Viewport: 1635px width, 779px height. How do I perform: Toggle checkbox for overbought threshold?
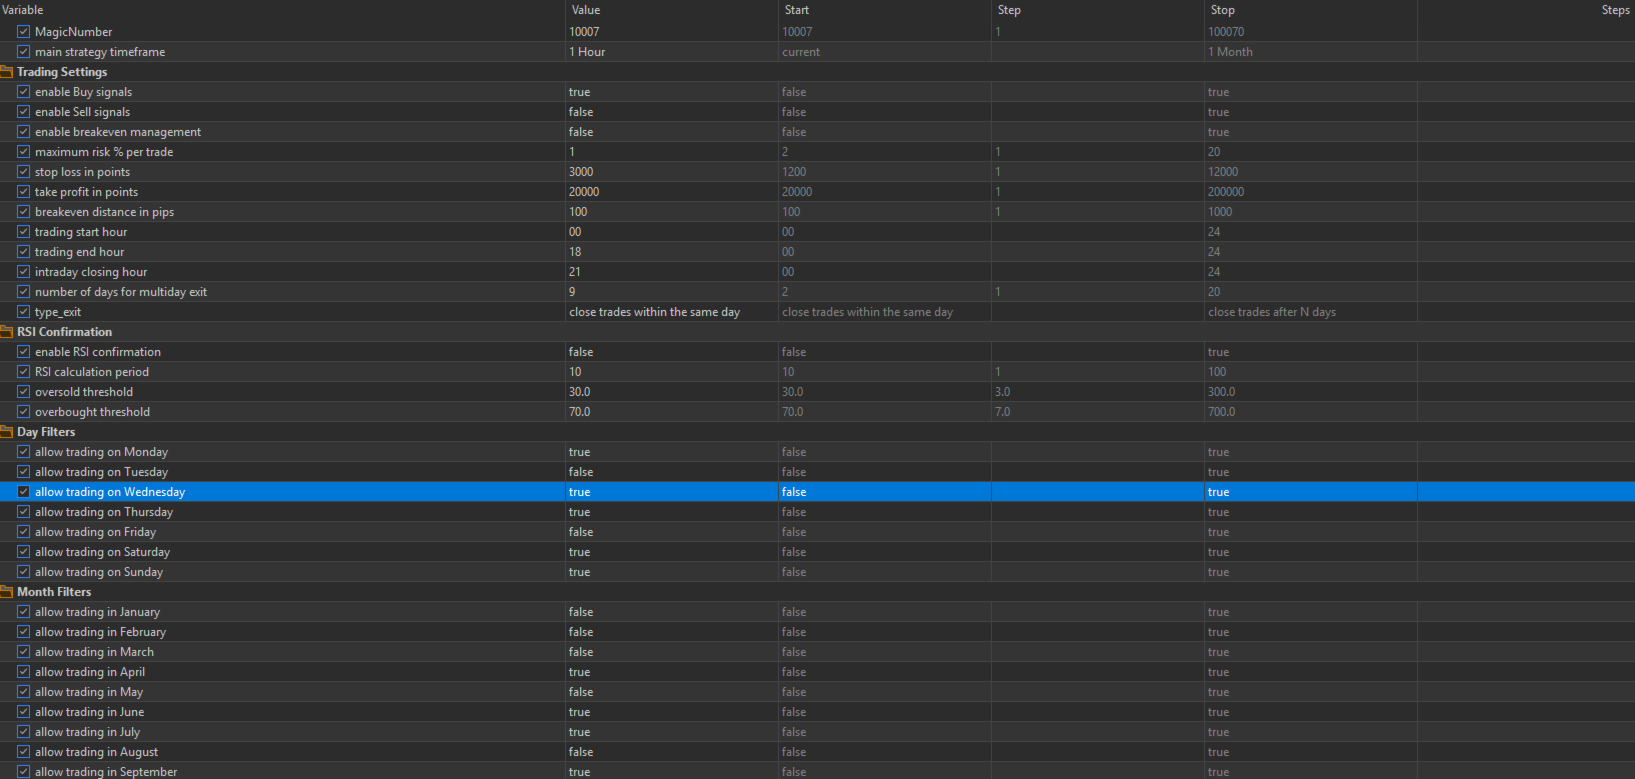coord(24,412)
